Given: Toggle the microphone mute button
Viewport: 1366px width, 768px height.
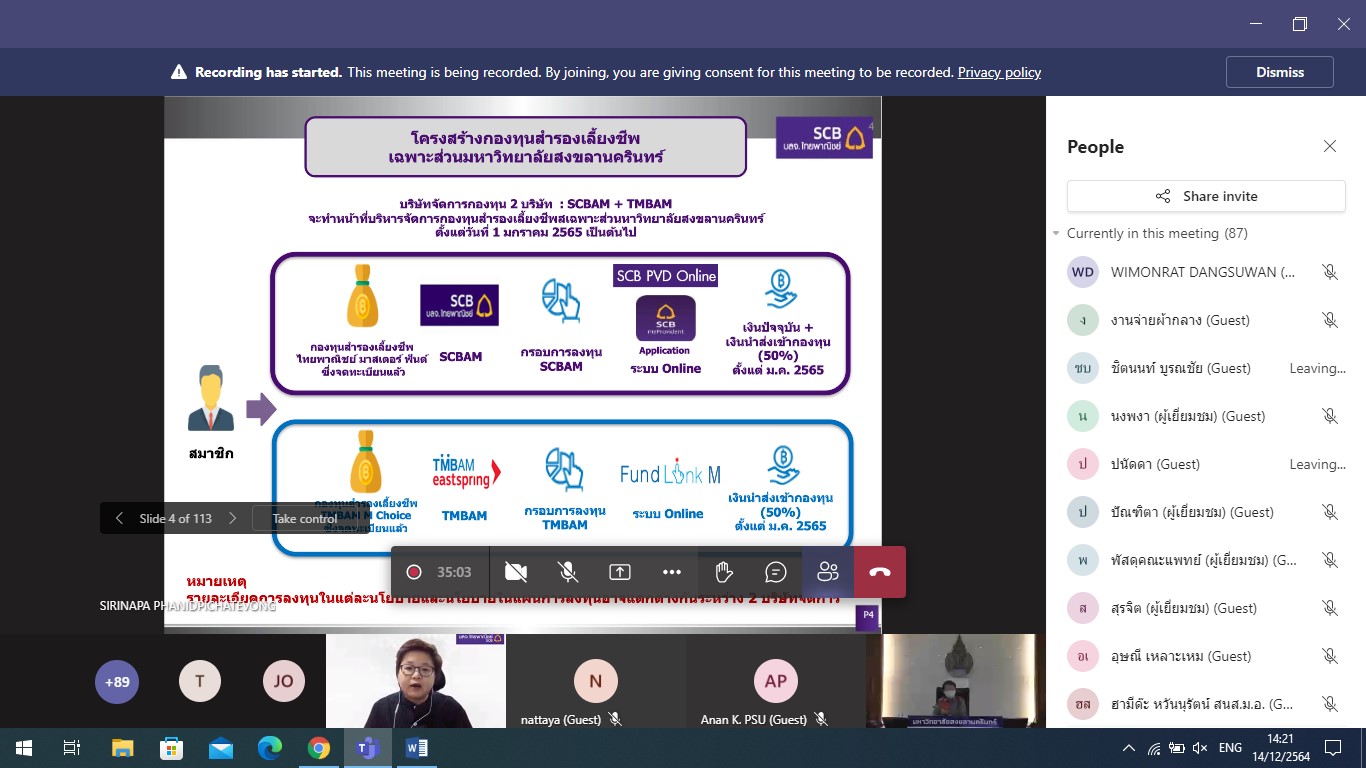Looking at the screenshot, I should point(568,572).
